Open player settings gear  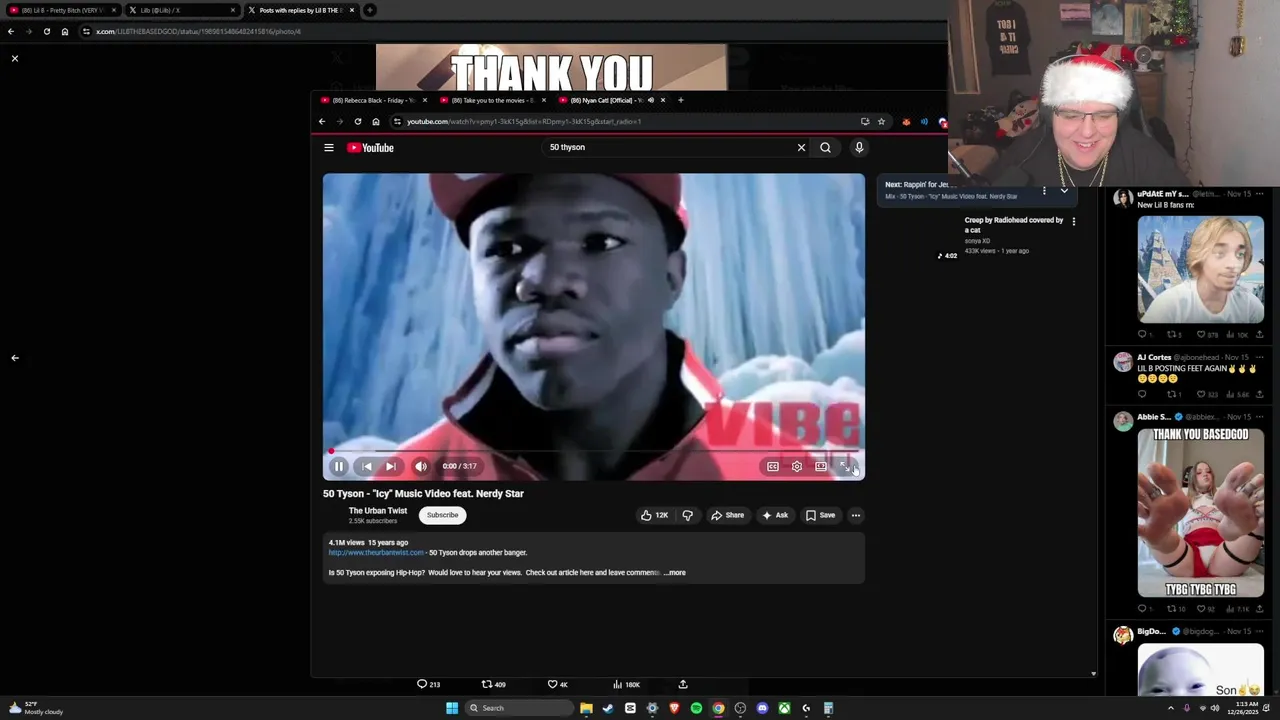(x=797, y=466)
